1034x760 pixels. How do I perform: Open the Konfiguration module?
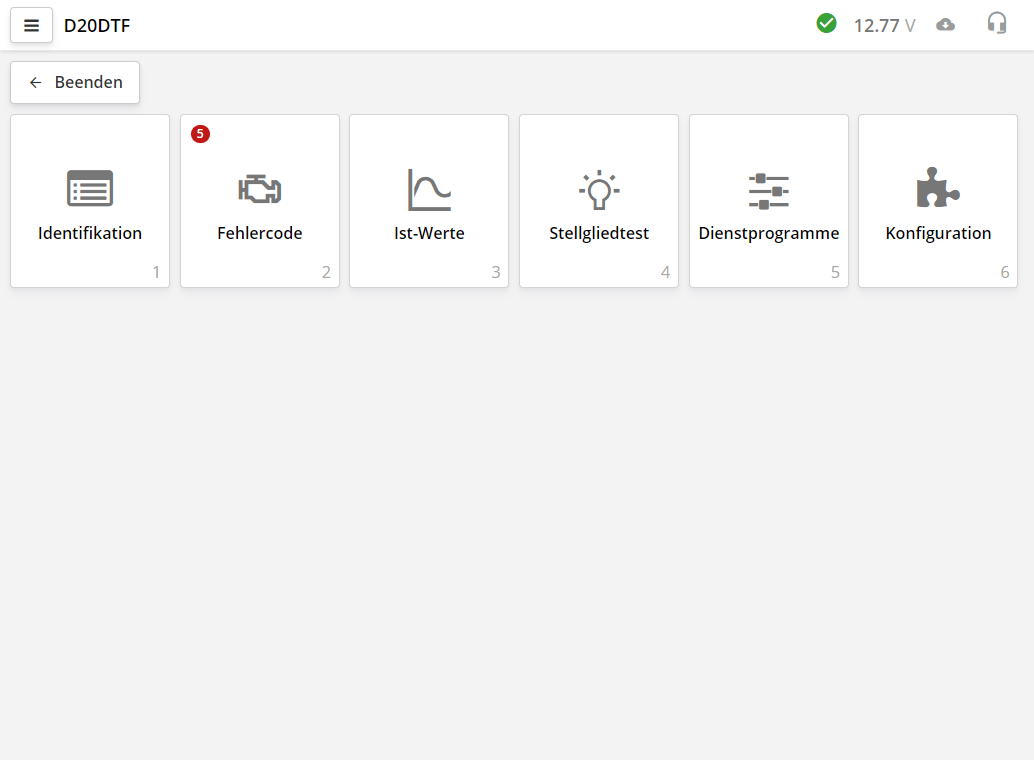pos(937,200)
